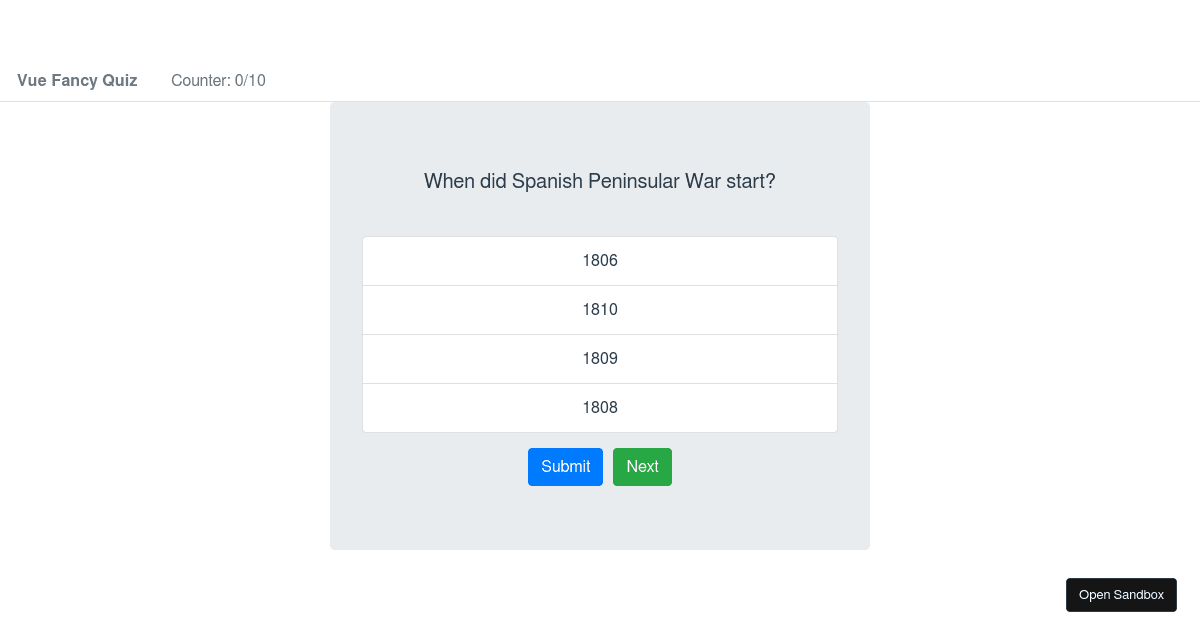Submit the chosen quiz answer
Image resolution: width=1200 pixels, height=630 pixels.
565,467
